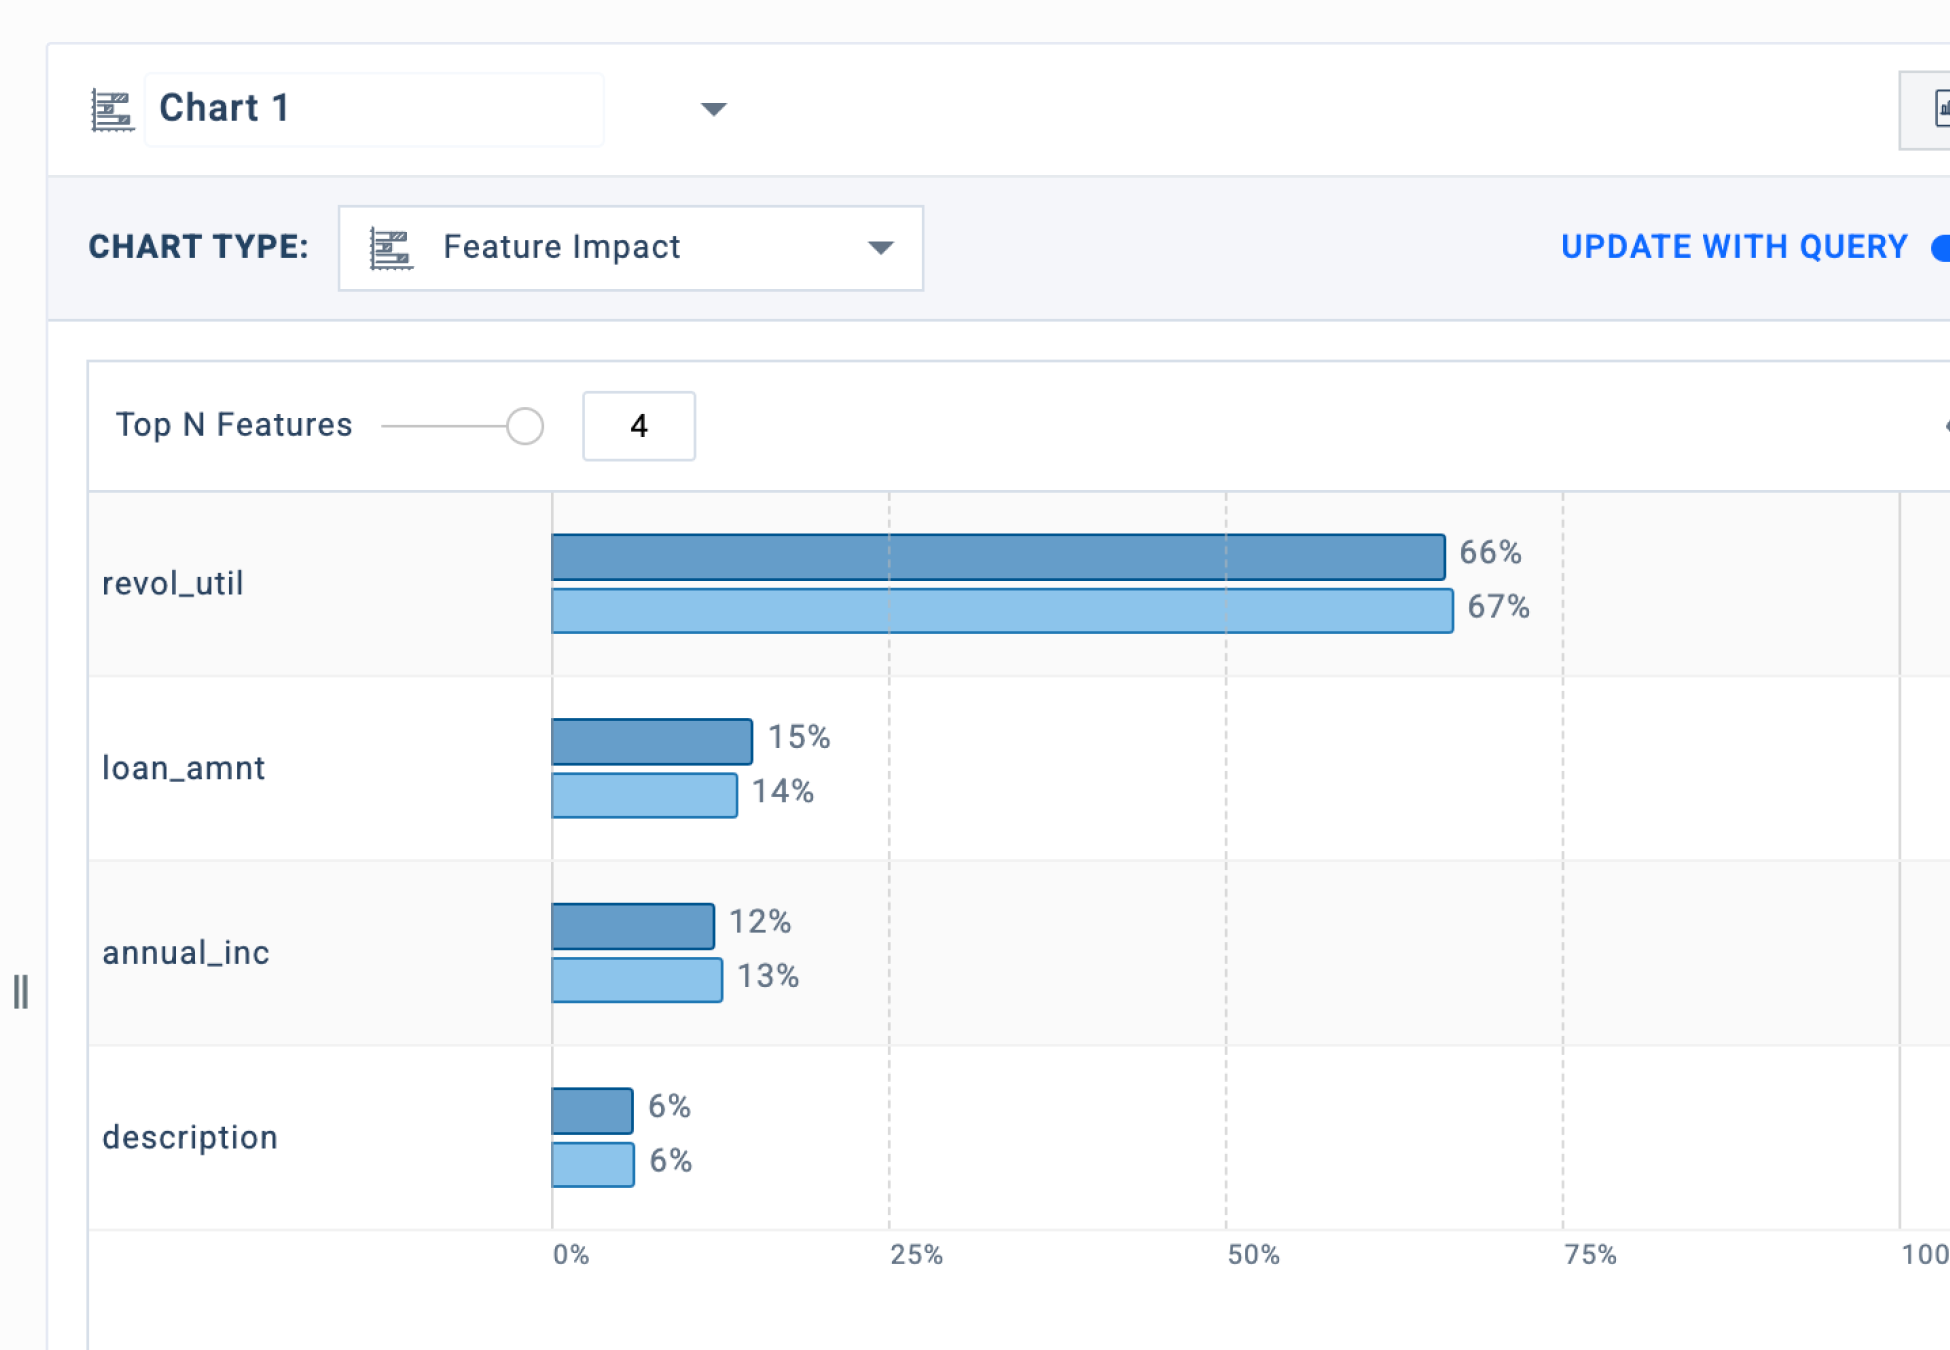Viewport: 1950px width, 1350px height.
Task: Click the UPDATE WITH QUERY link
Action: 1735,247
